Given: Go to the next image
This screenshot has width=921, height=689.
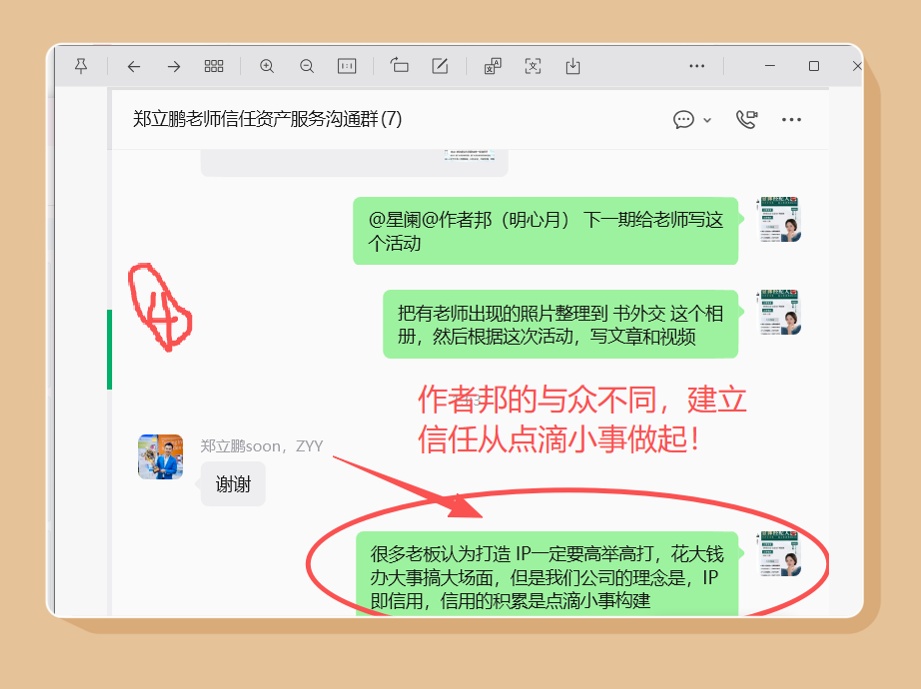Looking at the screenshot, I should coord(174,66).
